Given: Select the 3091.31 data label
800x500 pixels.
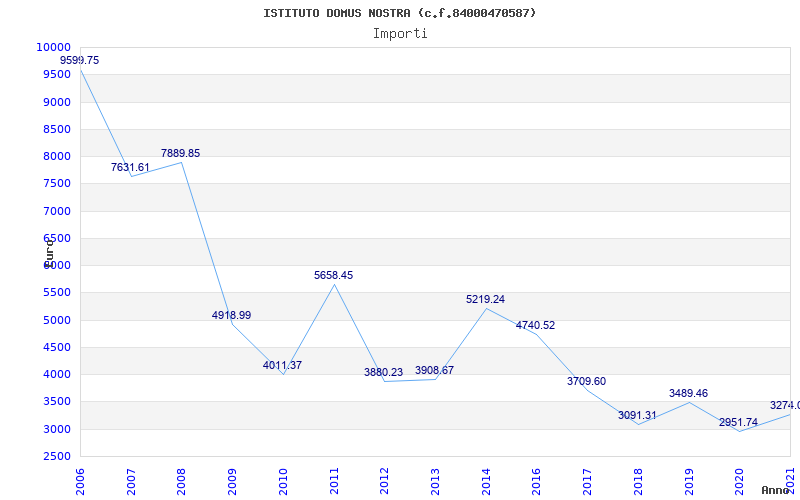Looking at the screenshot, I should click(x=637, y=415).
